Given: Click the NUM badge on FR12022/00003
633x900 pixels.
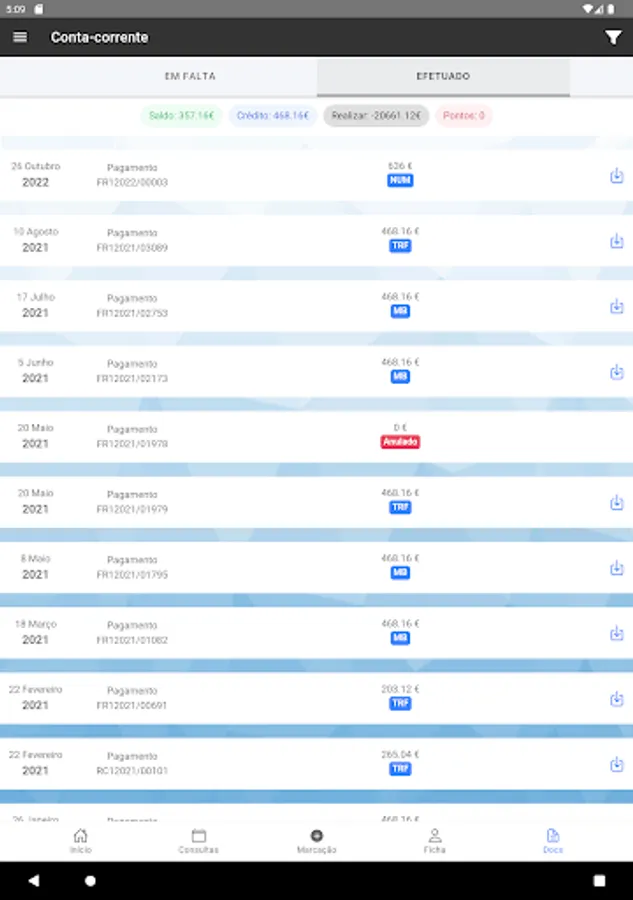Looking at the screenshot, I should [400, 181].
